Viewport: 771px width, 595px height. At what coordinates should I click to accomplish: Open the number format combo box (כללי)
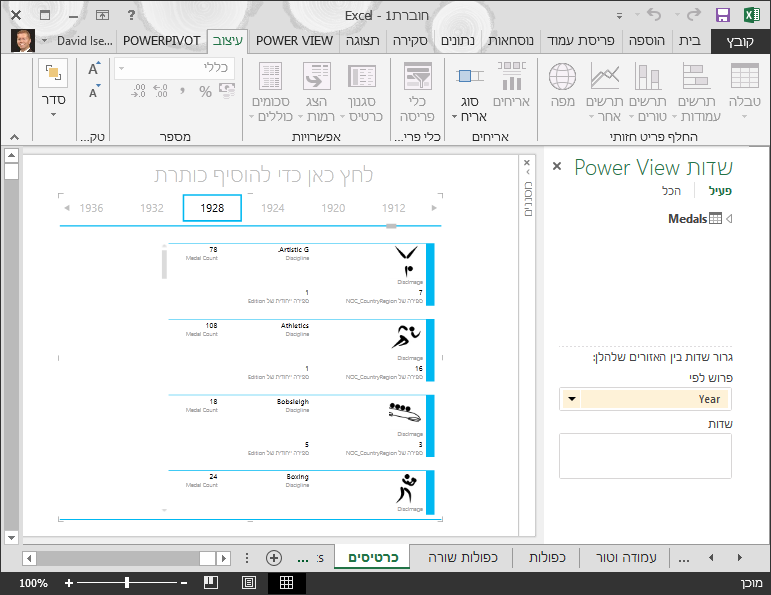(175, 68)
